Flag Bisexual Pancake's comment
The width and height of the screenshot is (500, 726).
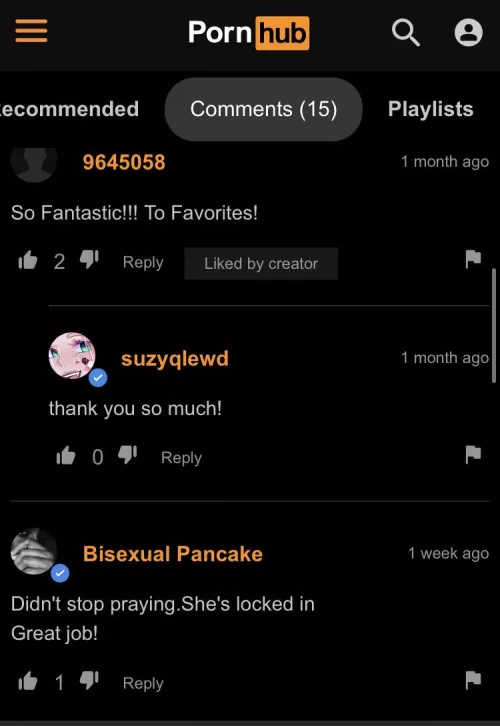pyautogui.click(x=473, y=680)
